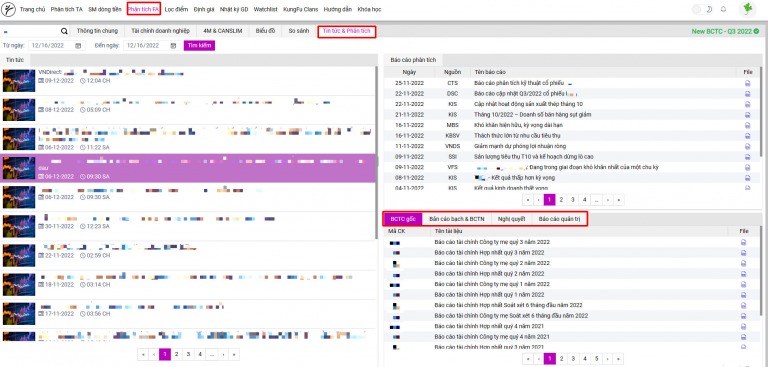Open file for 'Hợp nhất quý 1 năm 2022' statement
The height and width of the screenshot is (367, 768).
(744, 295)
